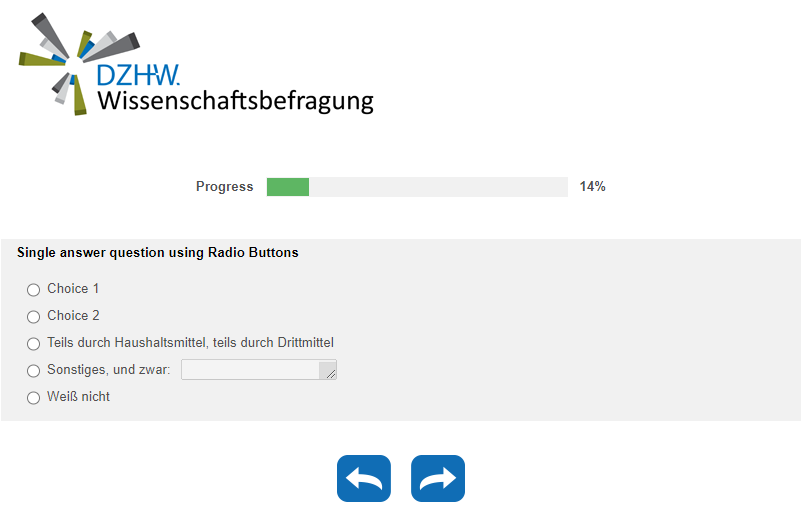The height and width of the screenshot is (511, 802).
Task: Click the back arrow button
Action: (x=364, y=478)
